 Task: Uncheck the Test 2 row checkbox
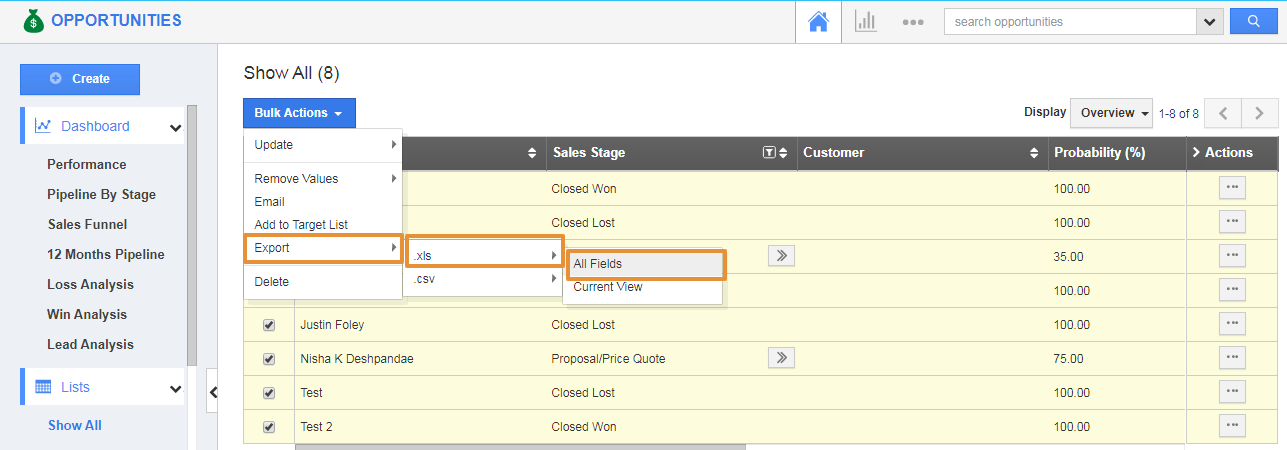[x=268, y=427]
